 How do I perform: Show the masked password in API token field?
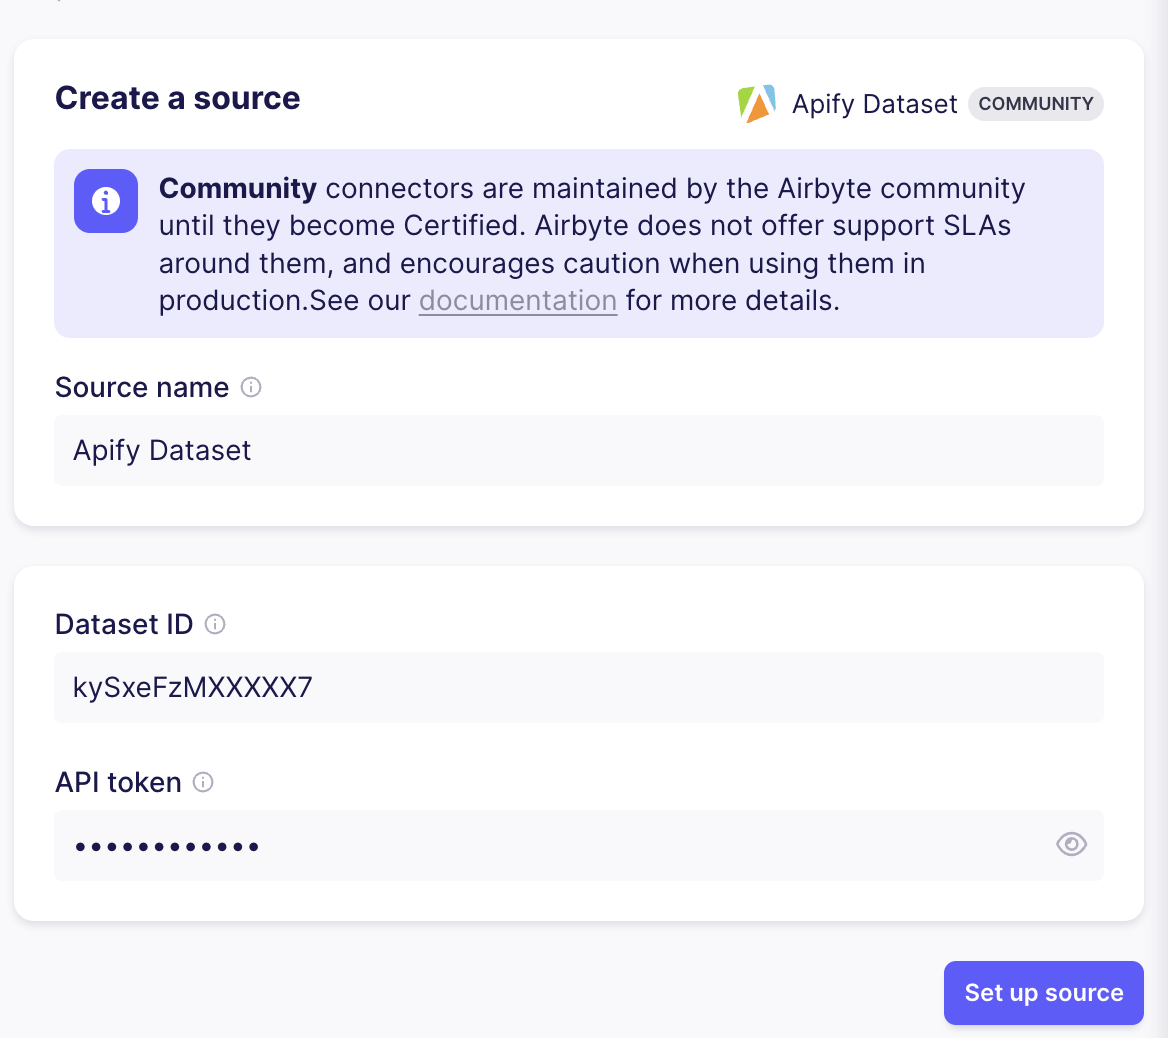click(x=1071, y=845)
